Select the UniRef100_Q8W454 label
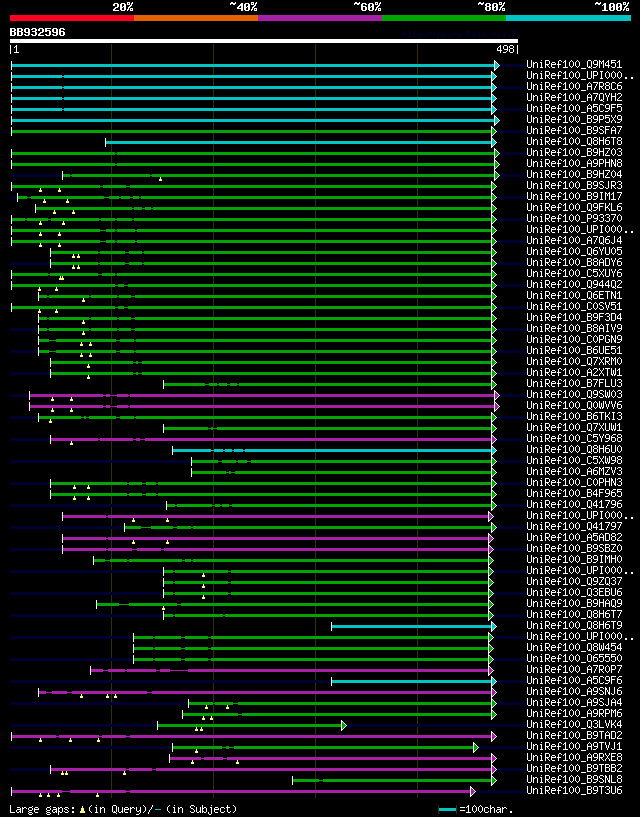The width and height of the screenshot is (640, 817). pyautogui.click(x=574, y=647)
